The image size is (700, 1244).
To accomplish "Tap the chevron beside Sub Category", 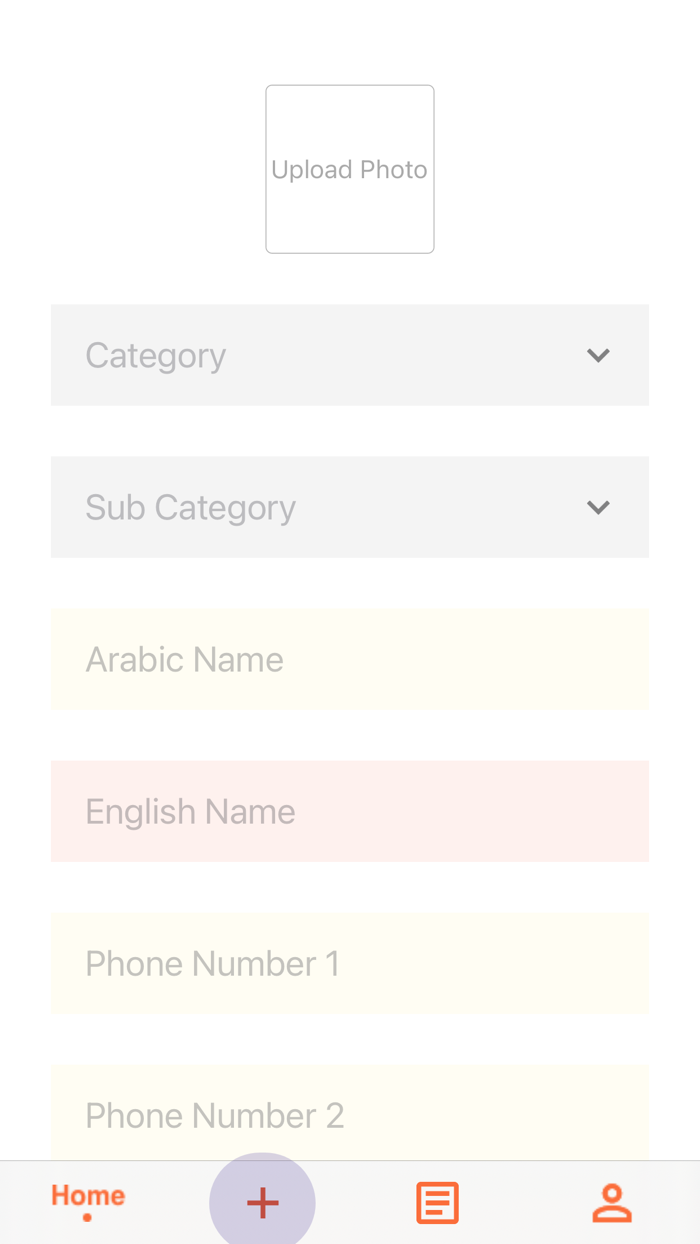I will (x=598, y=507).
